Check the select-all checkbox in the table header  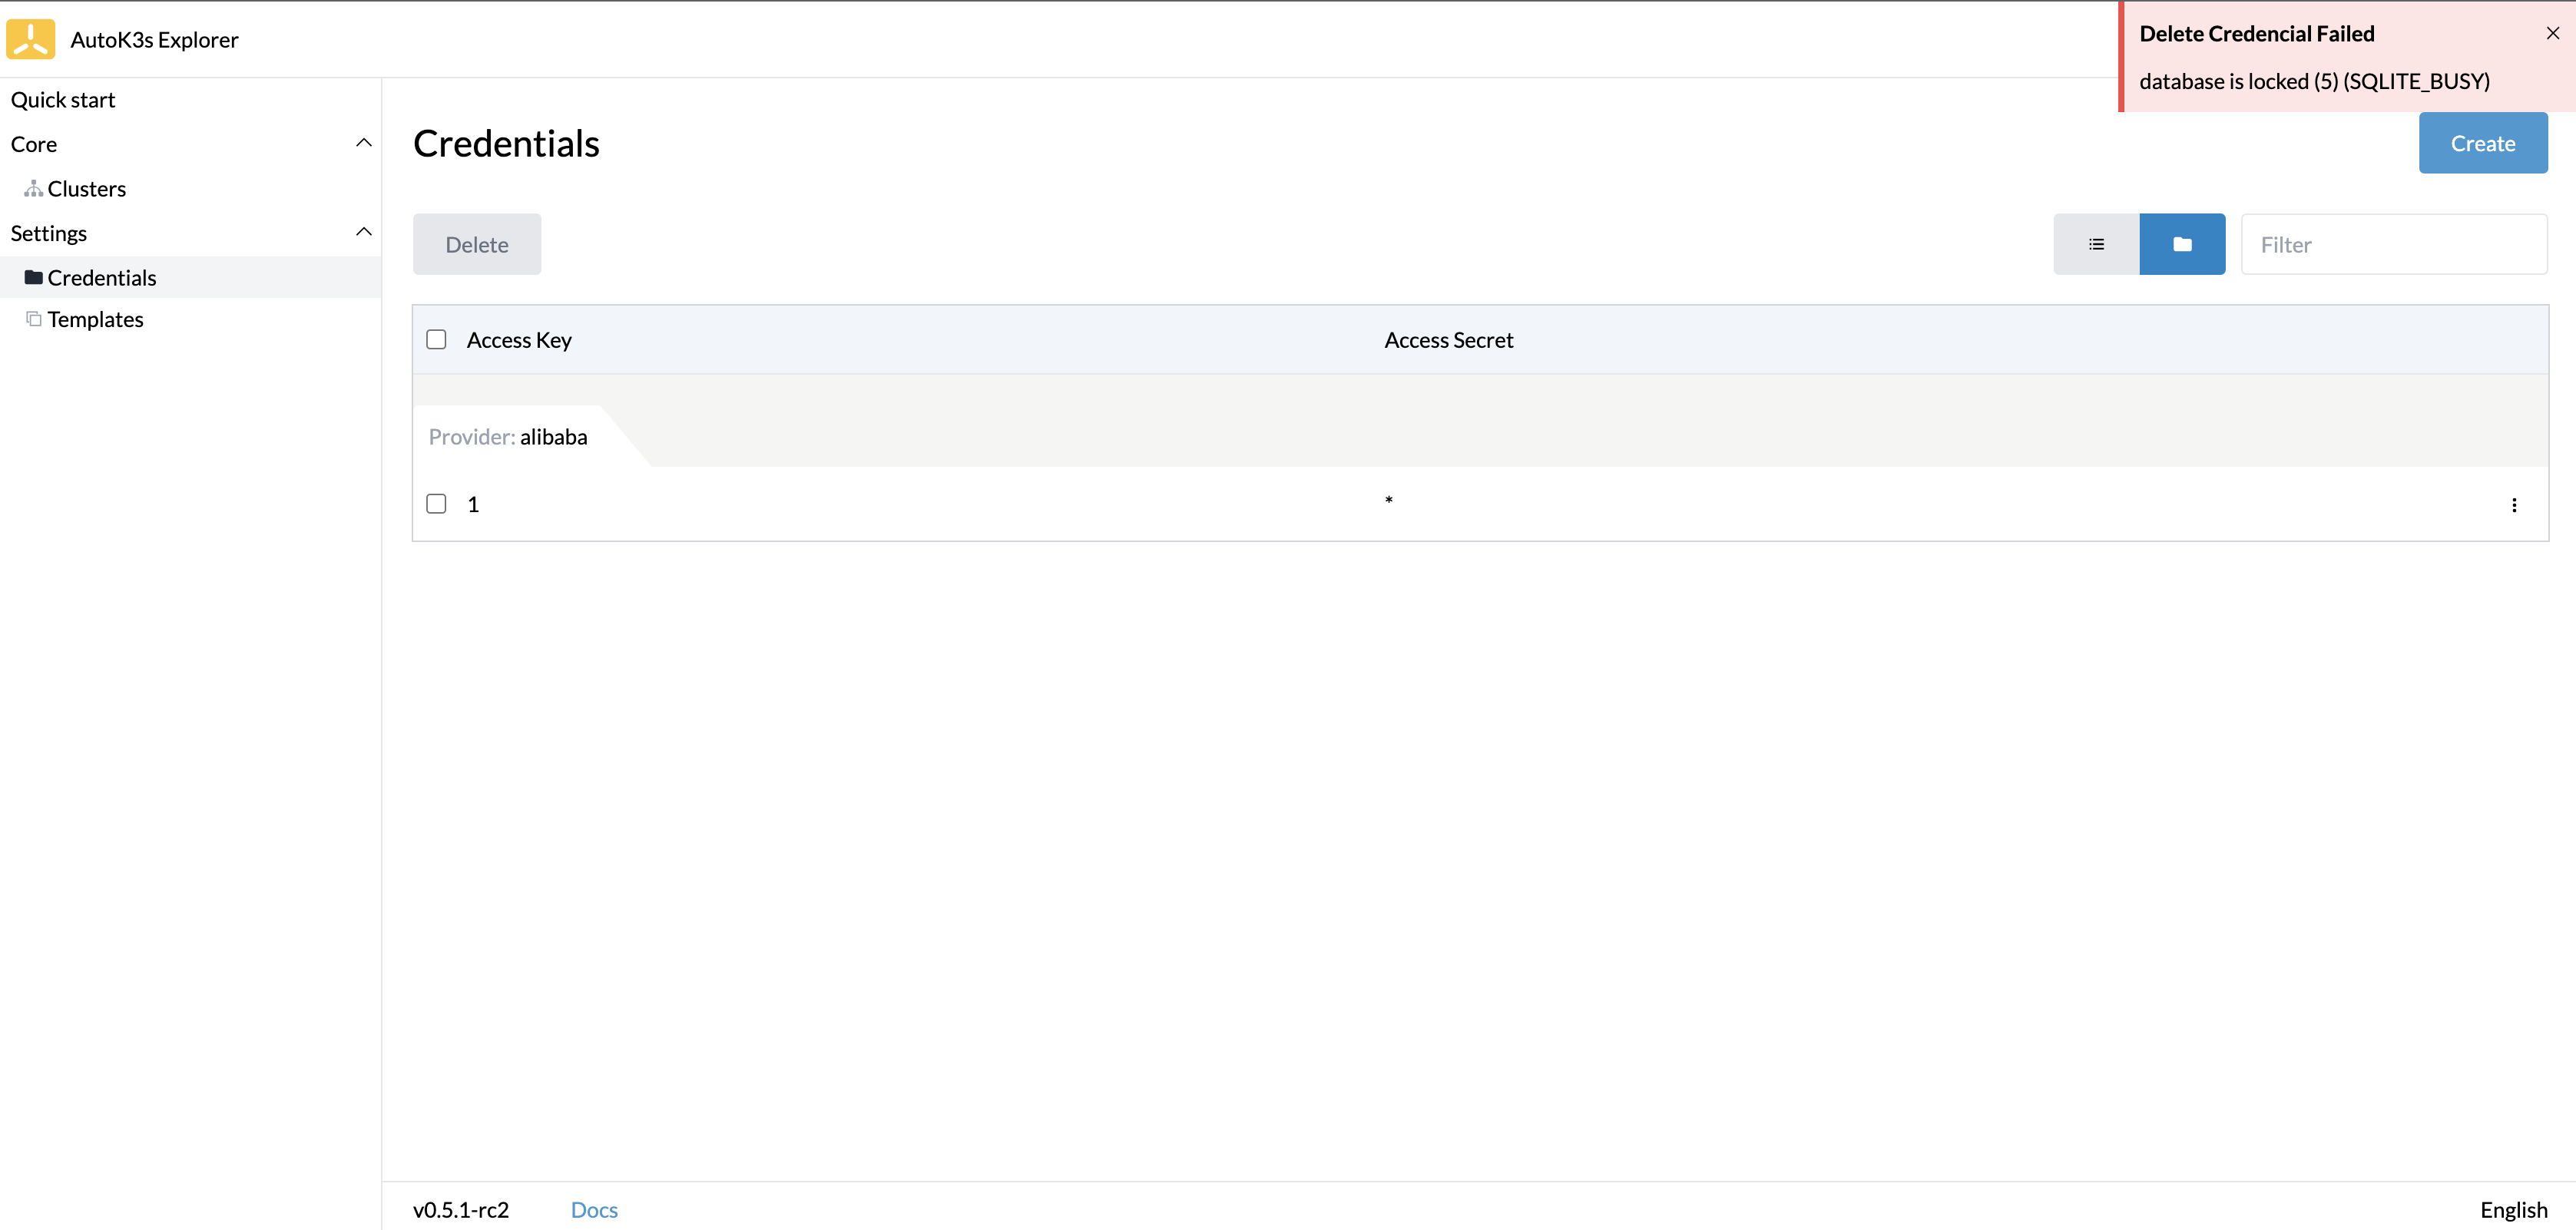point(436,339)
